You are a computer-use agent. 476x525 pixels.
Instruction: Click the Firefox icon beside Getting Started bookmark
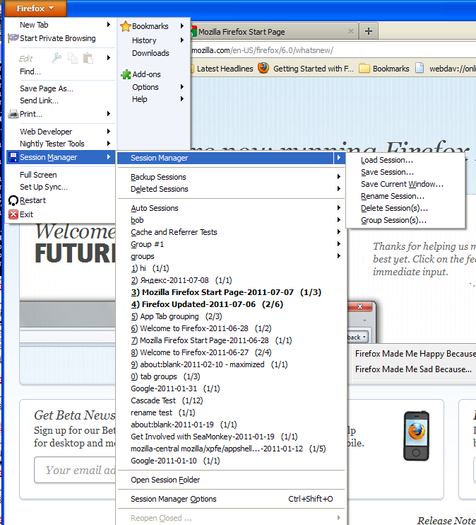pos(263,68)
